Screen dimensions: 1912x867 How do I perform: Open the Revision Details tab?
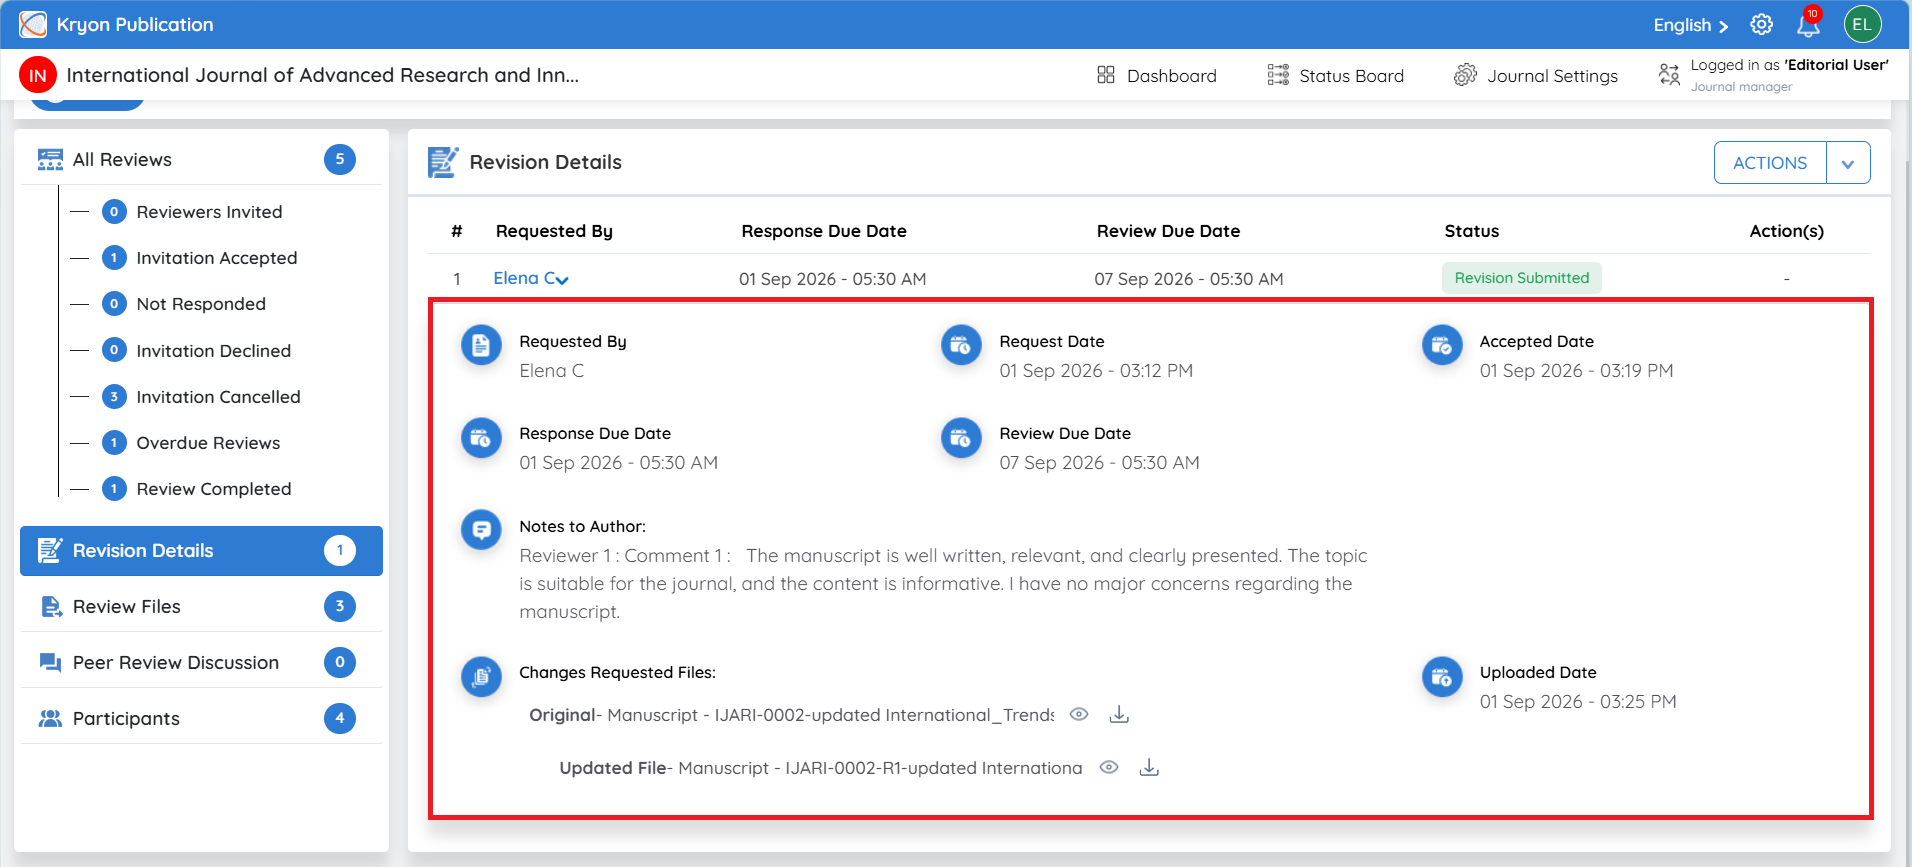201,551
